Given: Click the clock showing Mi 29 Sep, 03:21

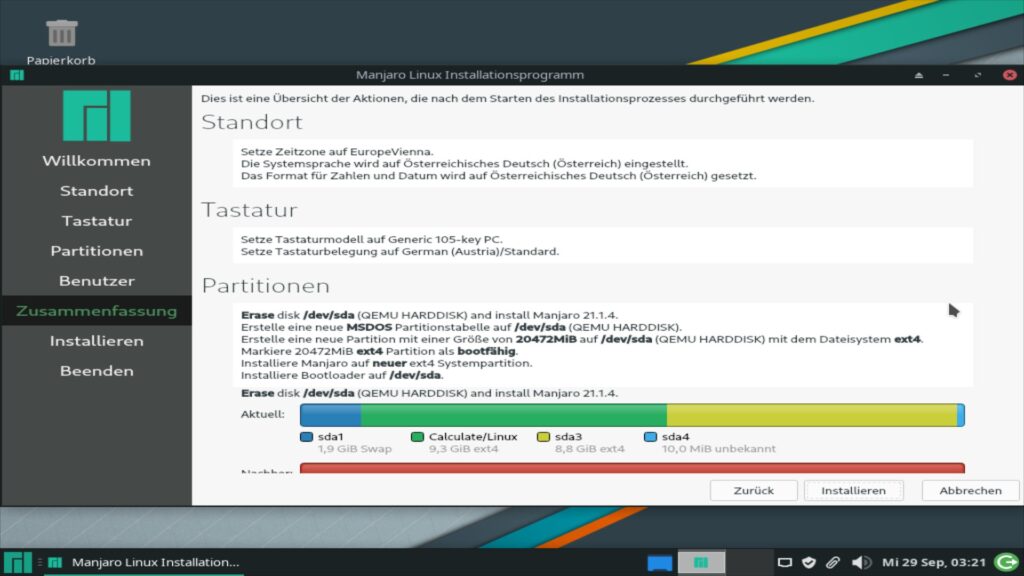Looking at the screenshot, I should point(934,562).
